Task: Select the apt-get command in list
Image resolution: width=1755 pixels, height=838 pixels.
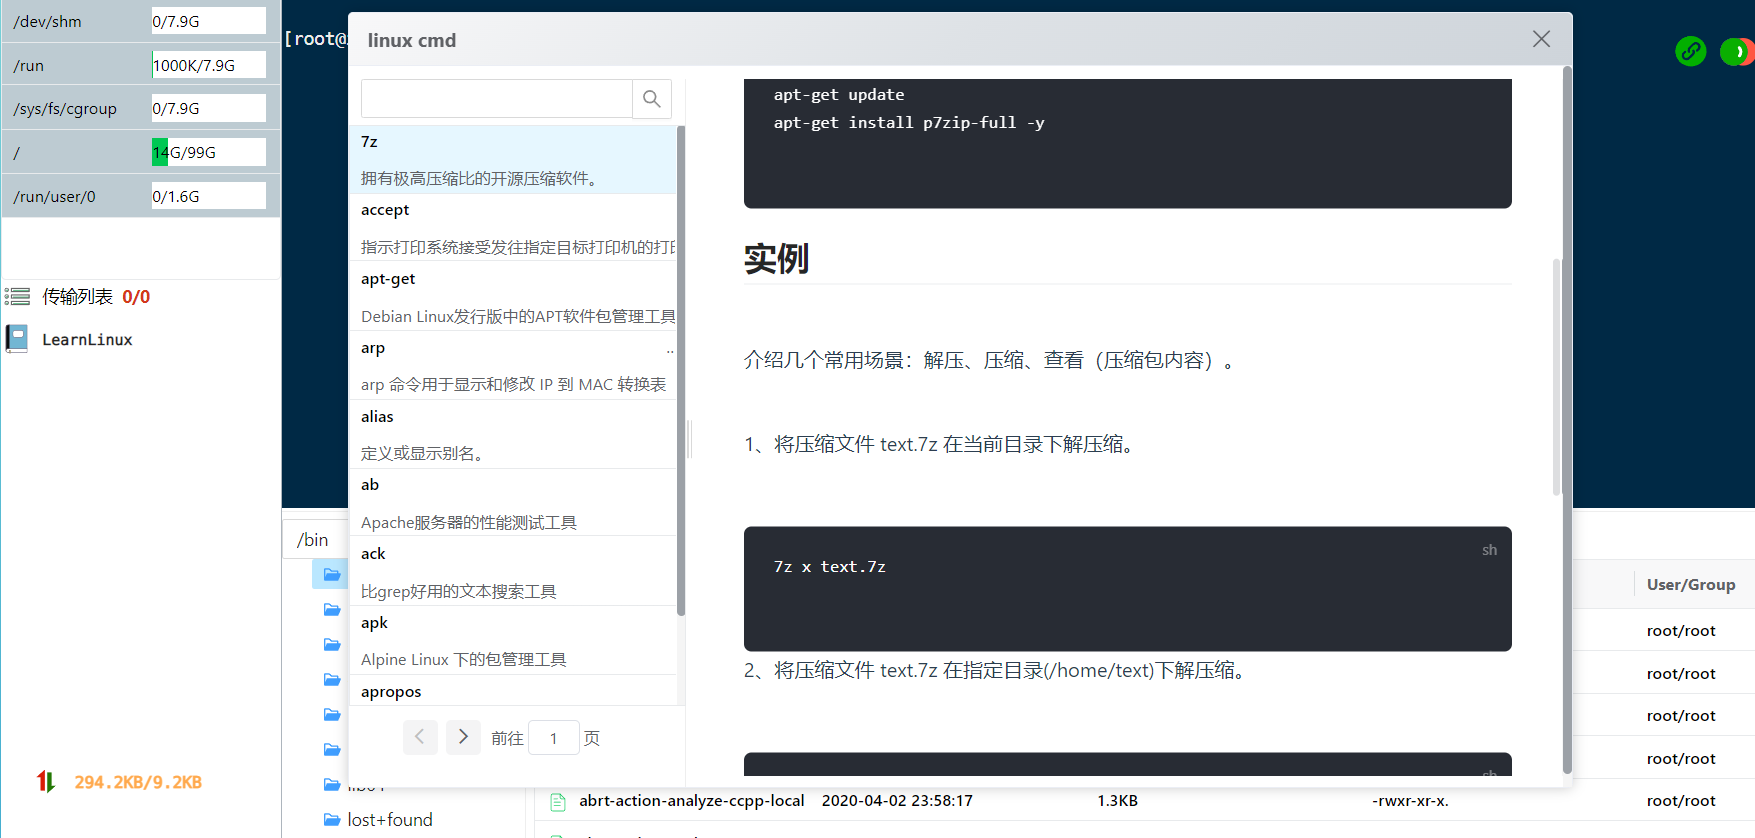Action: tap(513, 297)
